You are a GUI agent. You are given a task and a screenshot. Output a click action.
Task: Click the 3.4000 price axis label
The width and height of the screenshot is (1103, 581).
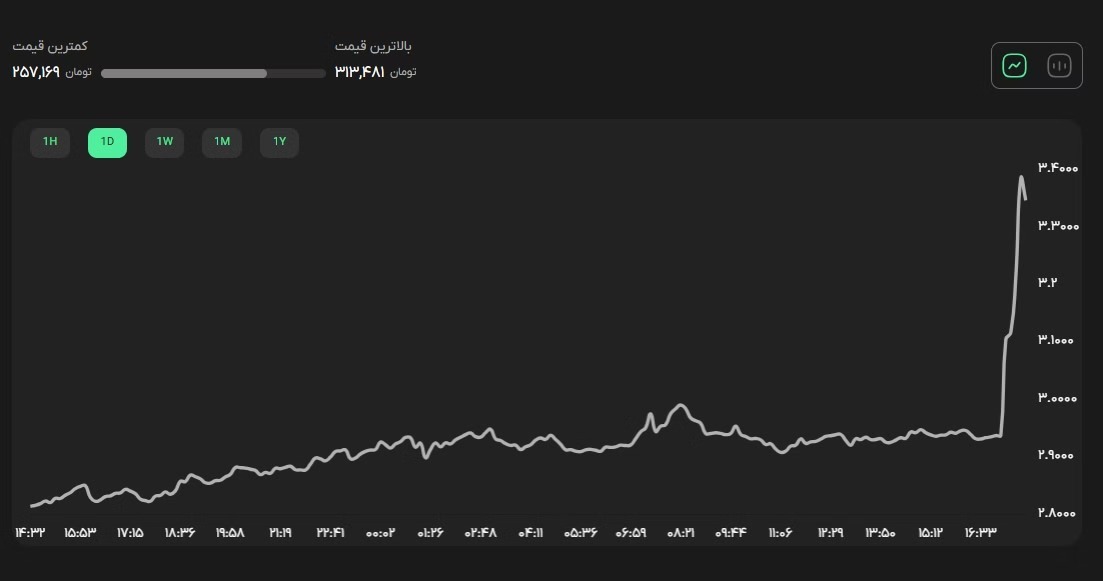pyautogui.click(x=1058, y=168)
